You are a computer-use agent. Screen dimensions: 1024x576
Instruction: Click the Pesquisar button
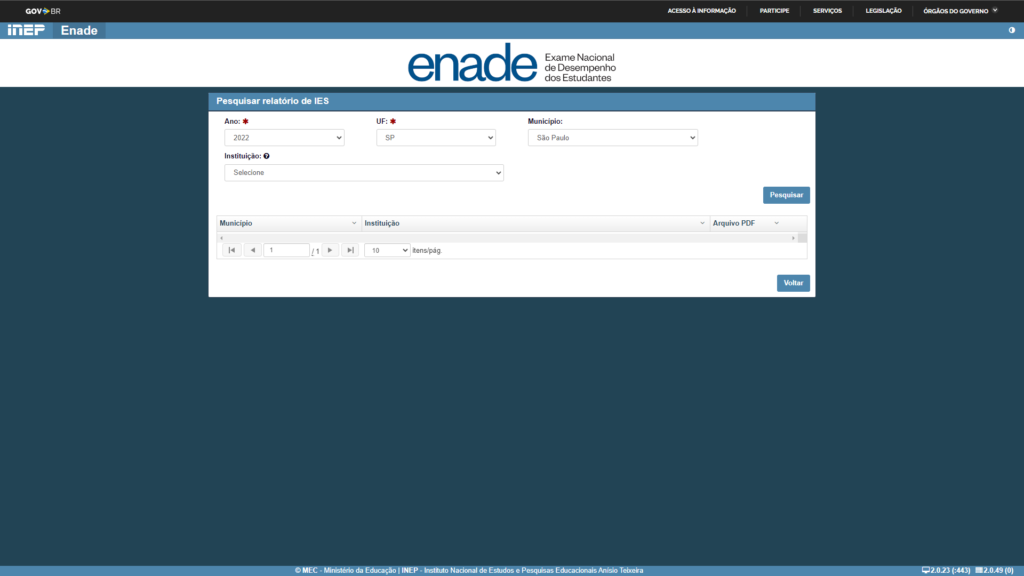786,195
